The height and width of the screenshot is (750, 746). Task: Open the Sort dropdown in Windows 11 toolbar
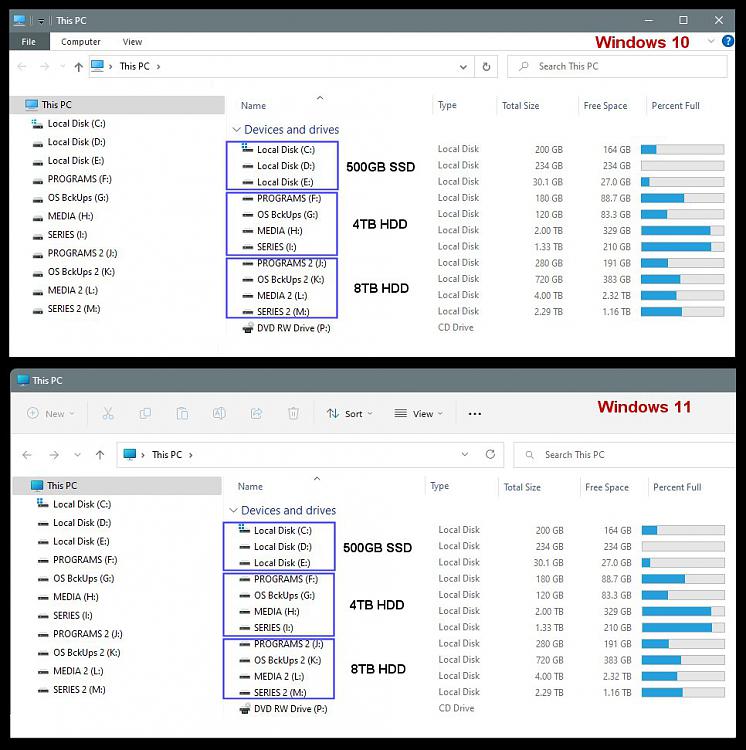pos(350,414)
